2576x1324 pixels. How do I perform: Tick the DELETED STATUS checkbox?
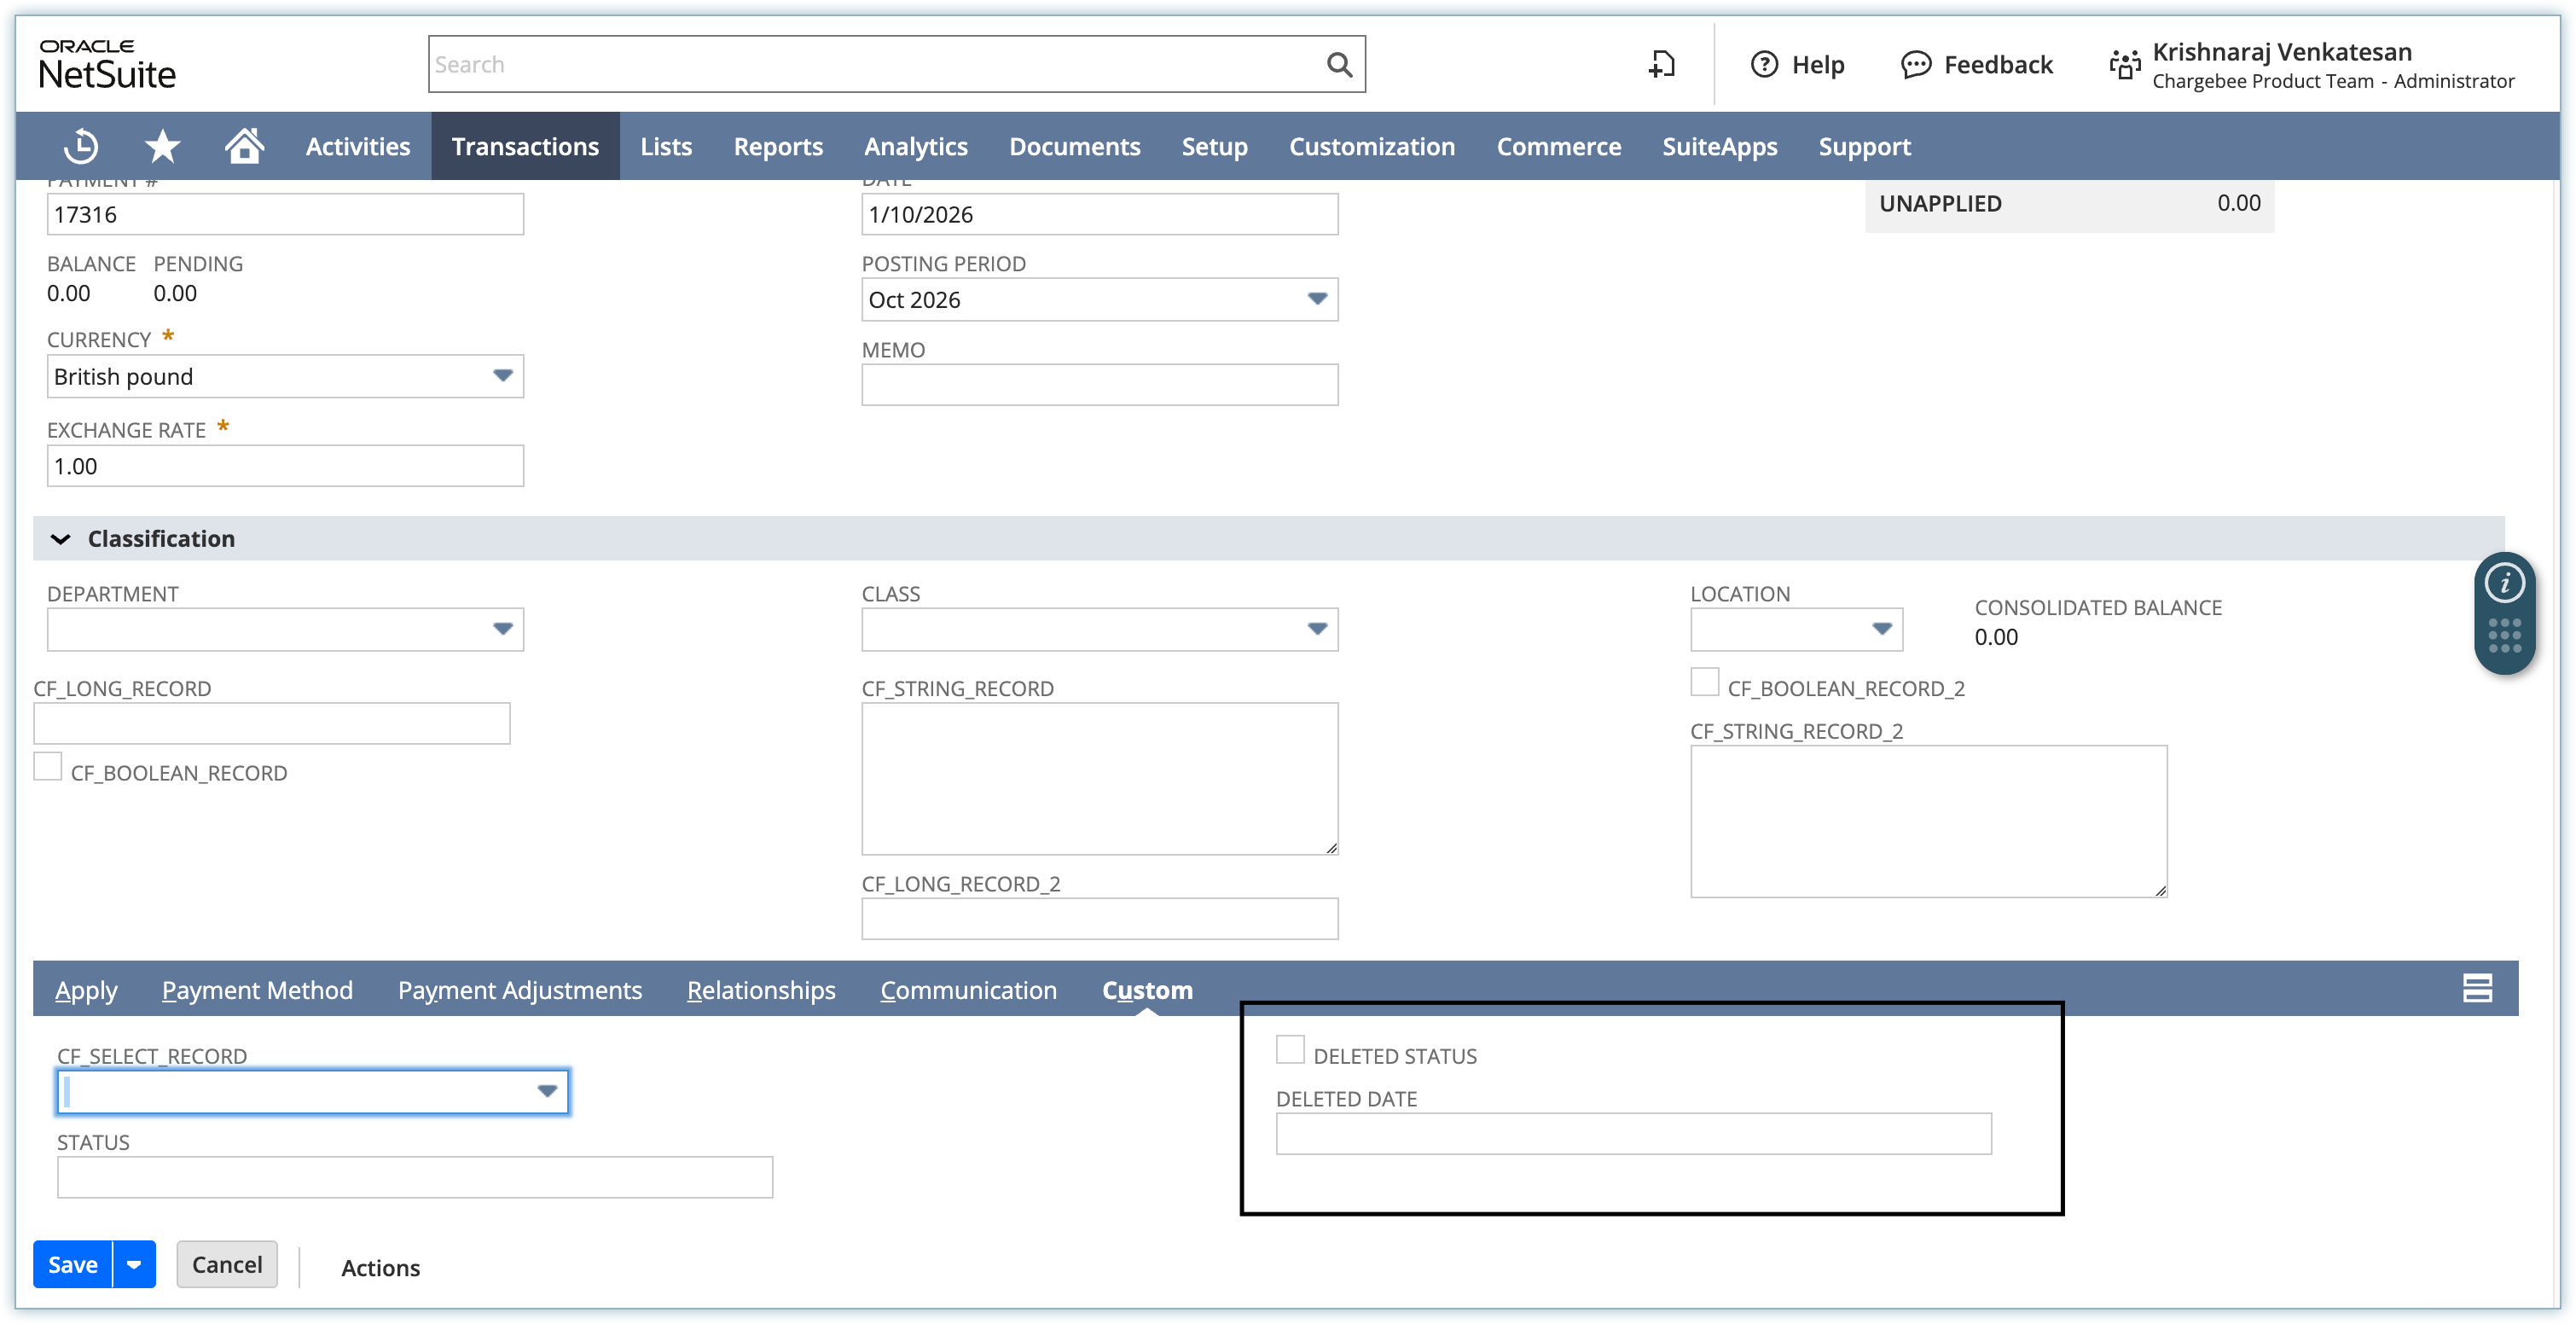[x=1290, y=1050]
